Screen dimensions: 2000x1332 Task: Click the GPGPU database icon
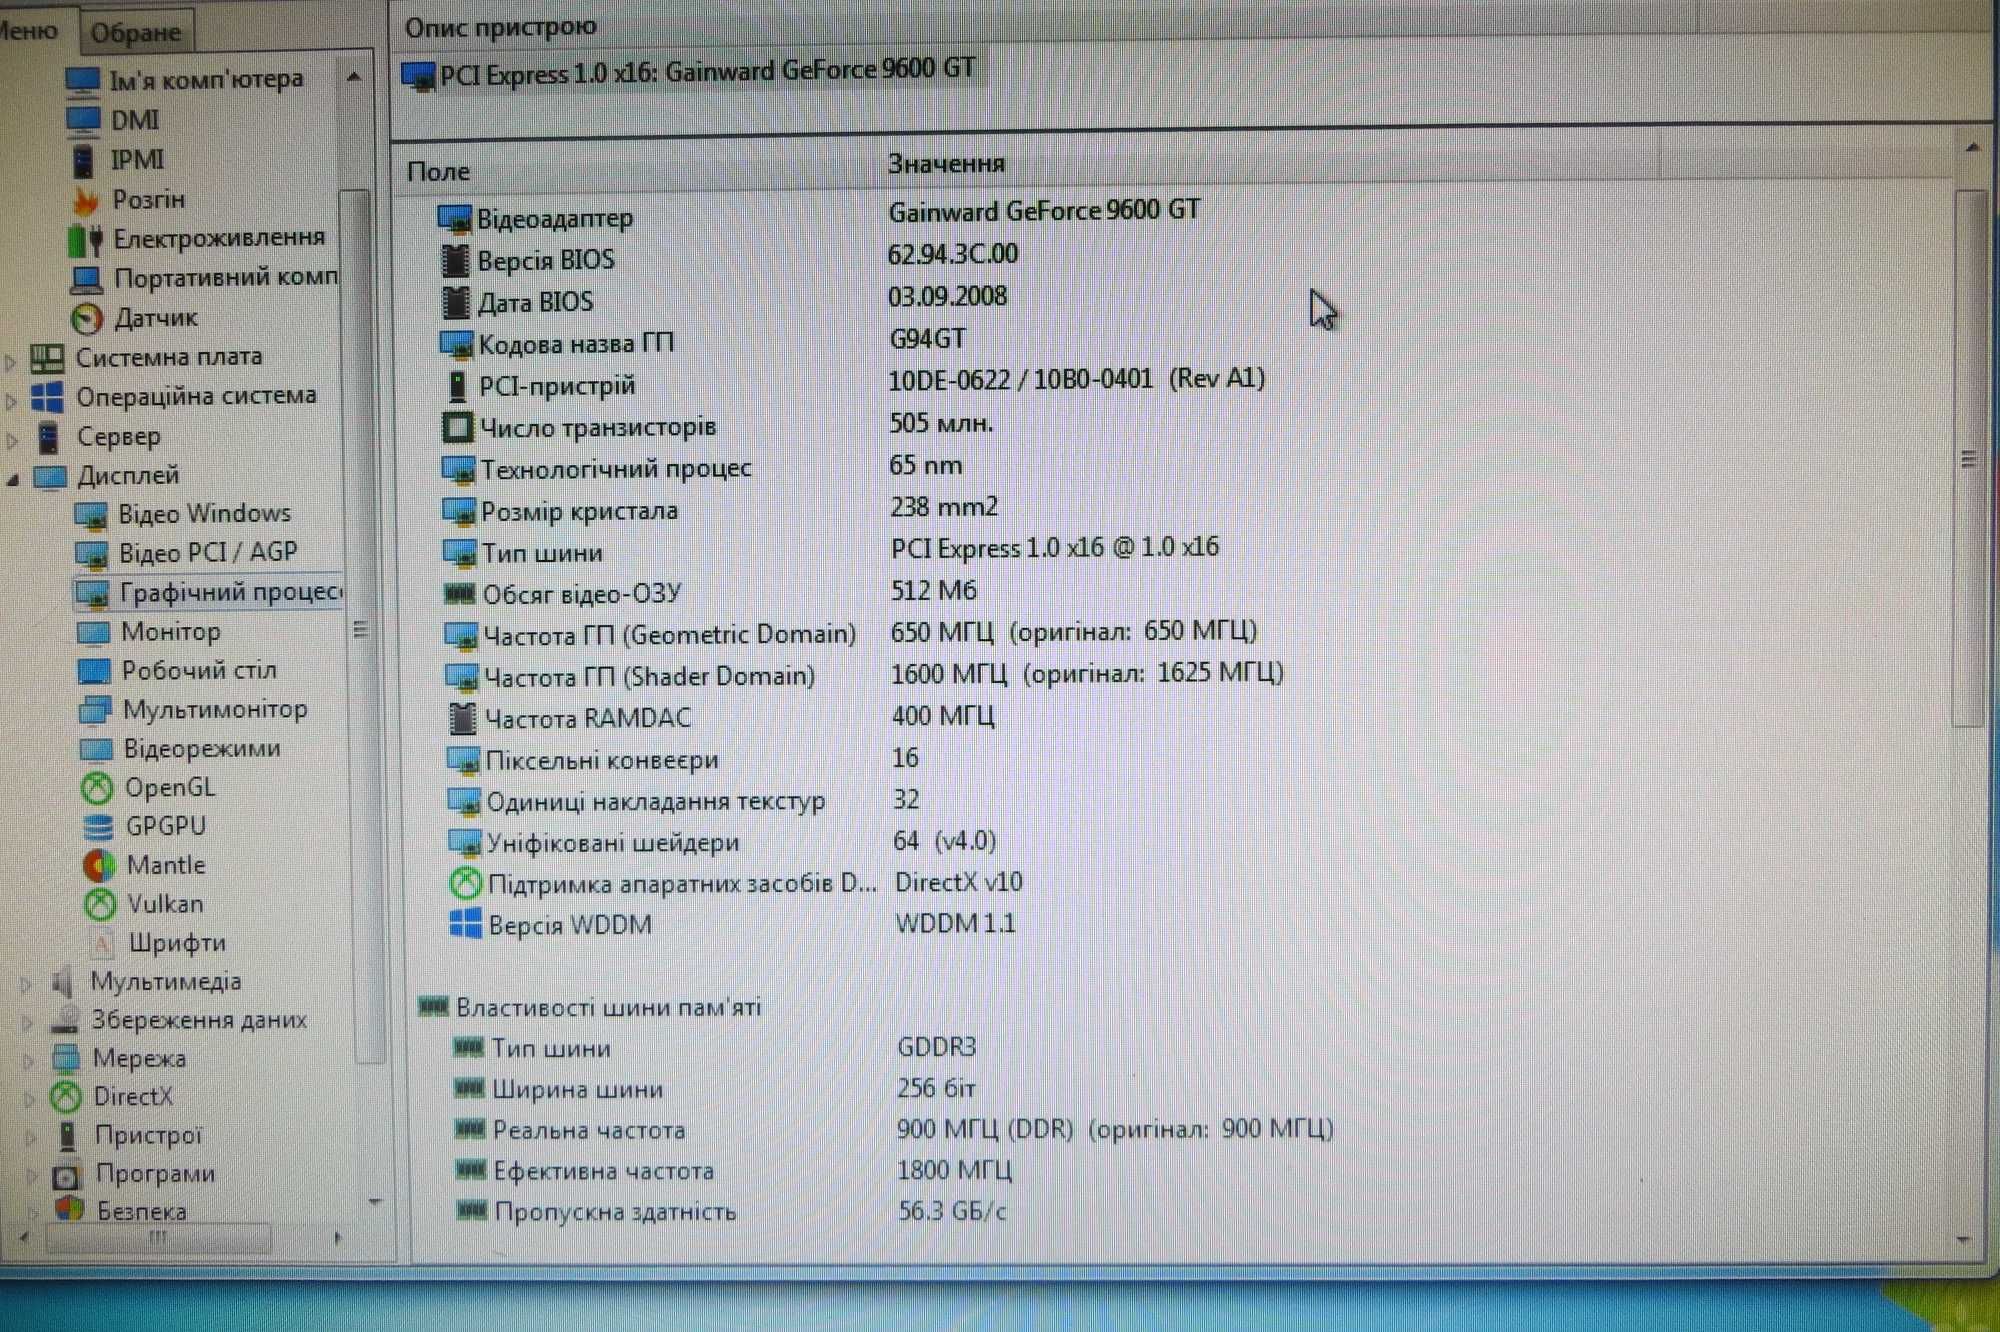pyautogui.click(x=98, y=827)
